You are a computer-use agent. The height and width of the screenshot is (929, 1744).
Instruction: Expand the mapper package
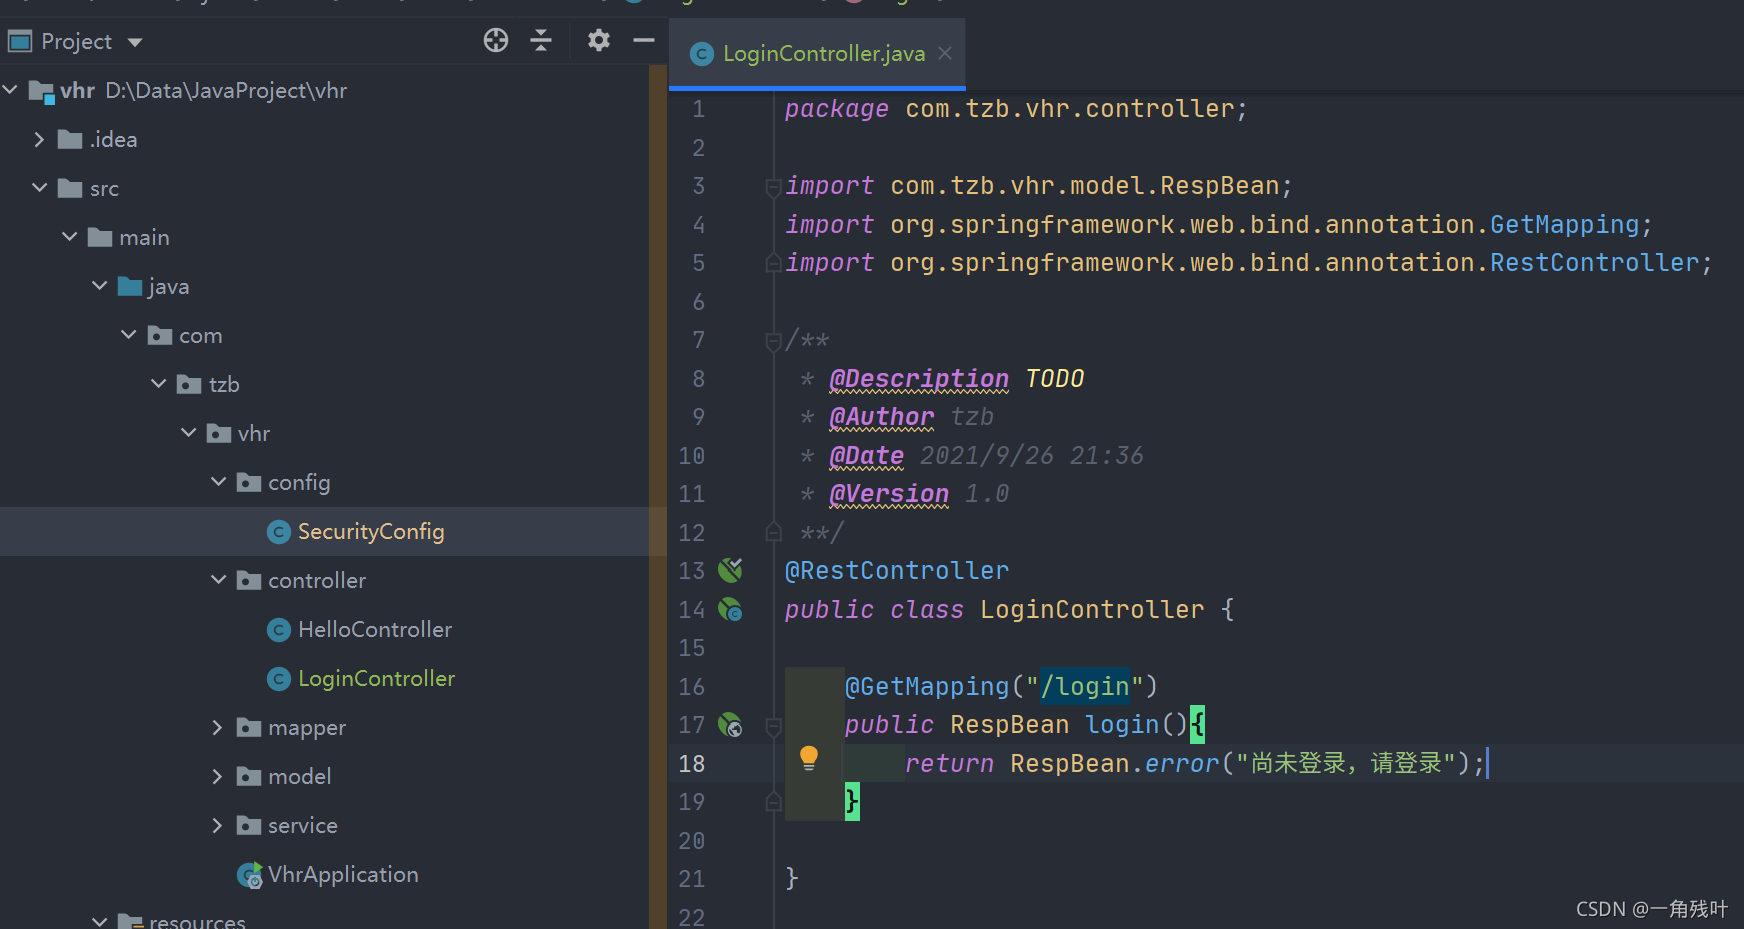coord(218,727)
